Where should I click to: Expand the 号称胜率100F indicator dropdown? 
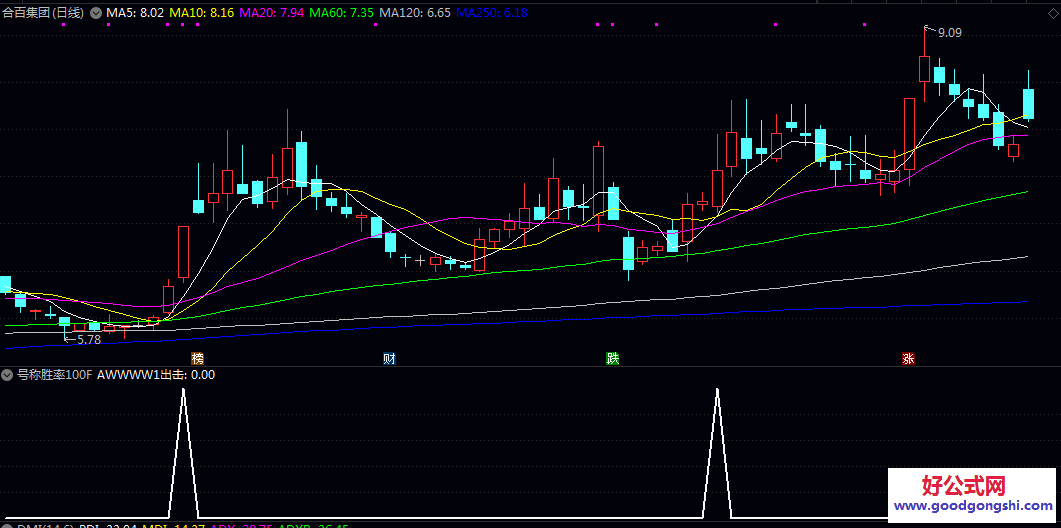pyautogui.click(x=7, y=375)
